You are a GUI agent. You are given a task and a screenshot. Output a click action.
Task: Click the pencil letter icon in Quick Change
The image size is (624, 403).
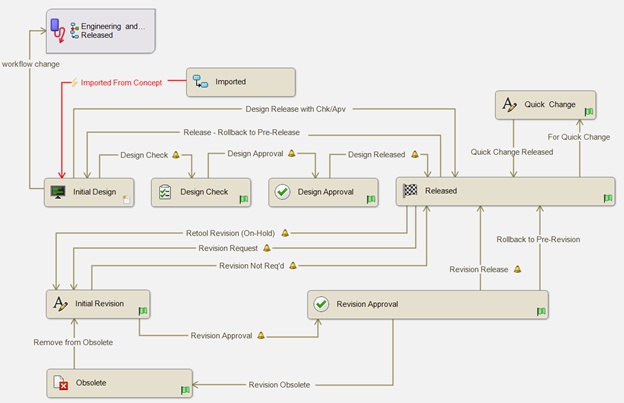(509, 105)
